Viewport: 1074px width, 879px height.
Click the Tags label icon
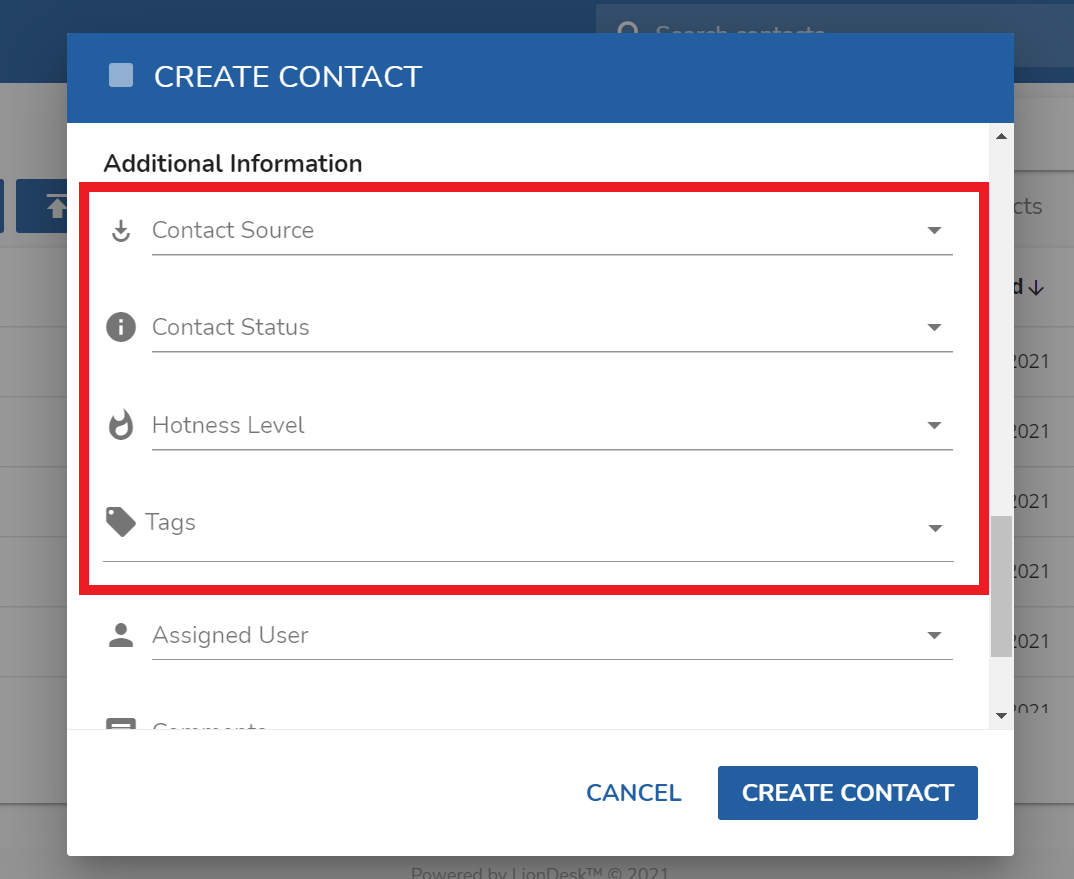[x=121, y=521]
